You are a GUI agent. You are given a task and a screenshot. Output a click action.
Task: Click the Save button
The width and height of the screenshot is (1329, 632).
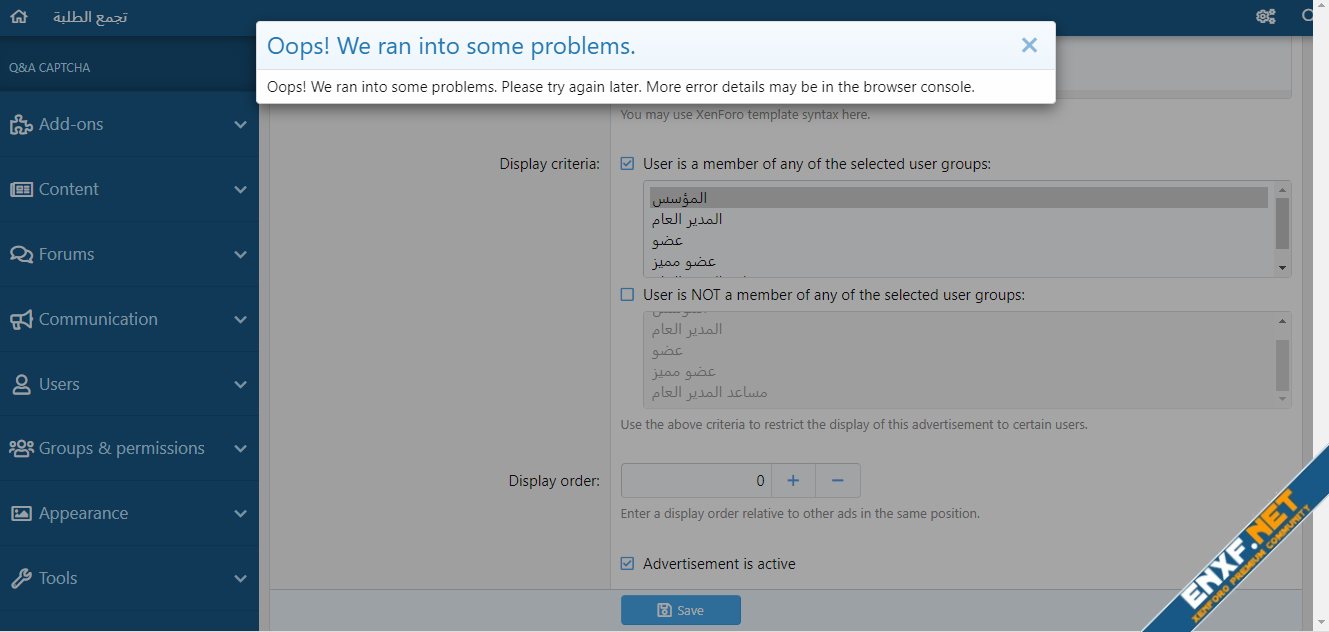(680, 610)
